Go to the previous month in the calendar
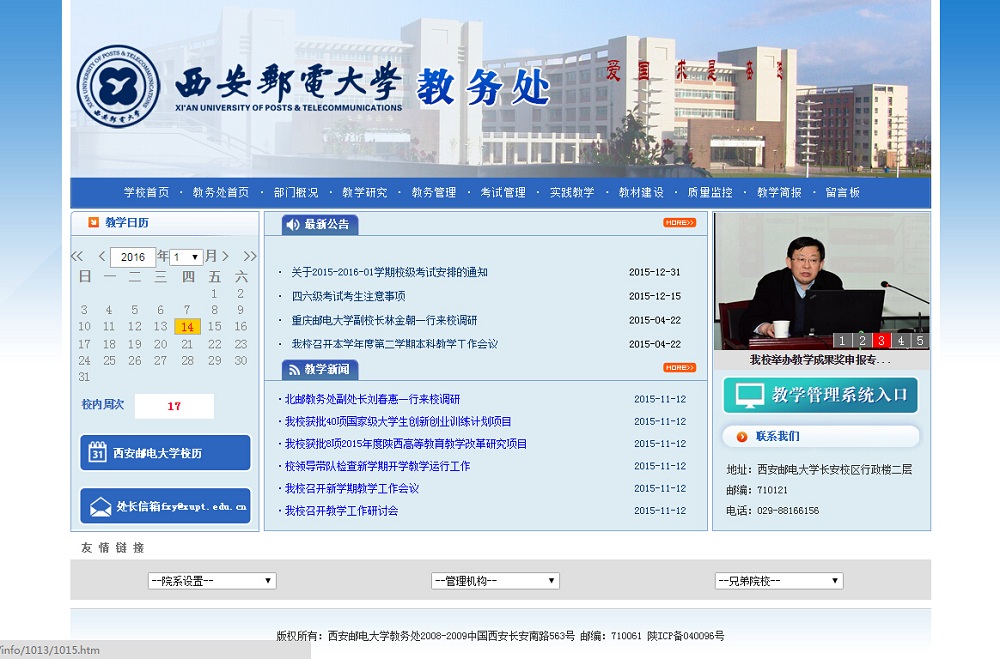1000x659 pixels. click(x=102, y=256)
